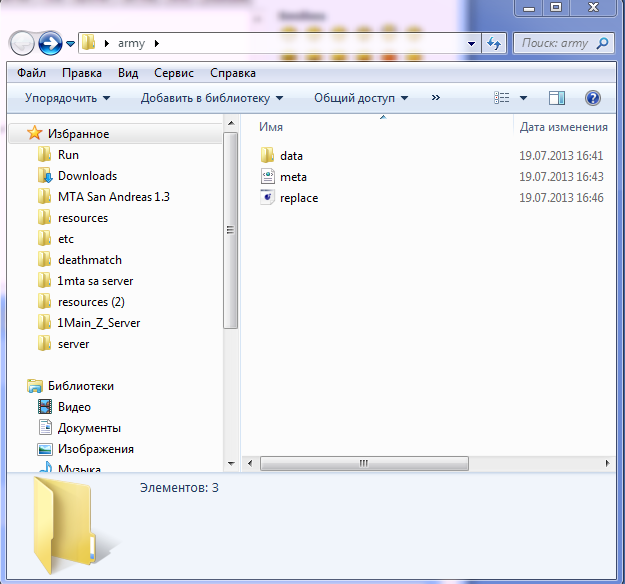Image resolution: width=625 pixels, height=584 pixels.
Task: Open the 1mta sa server favorite
Action: 95,281
